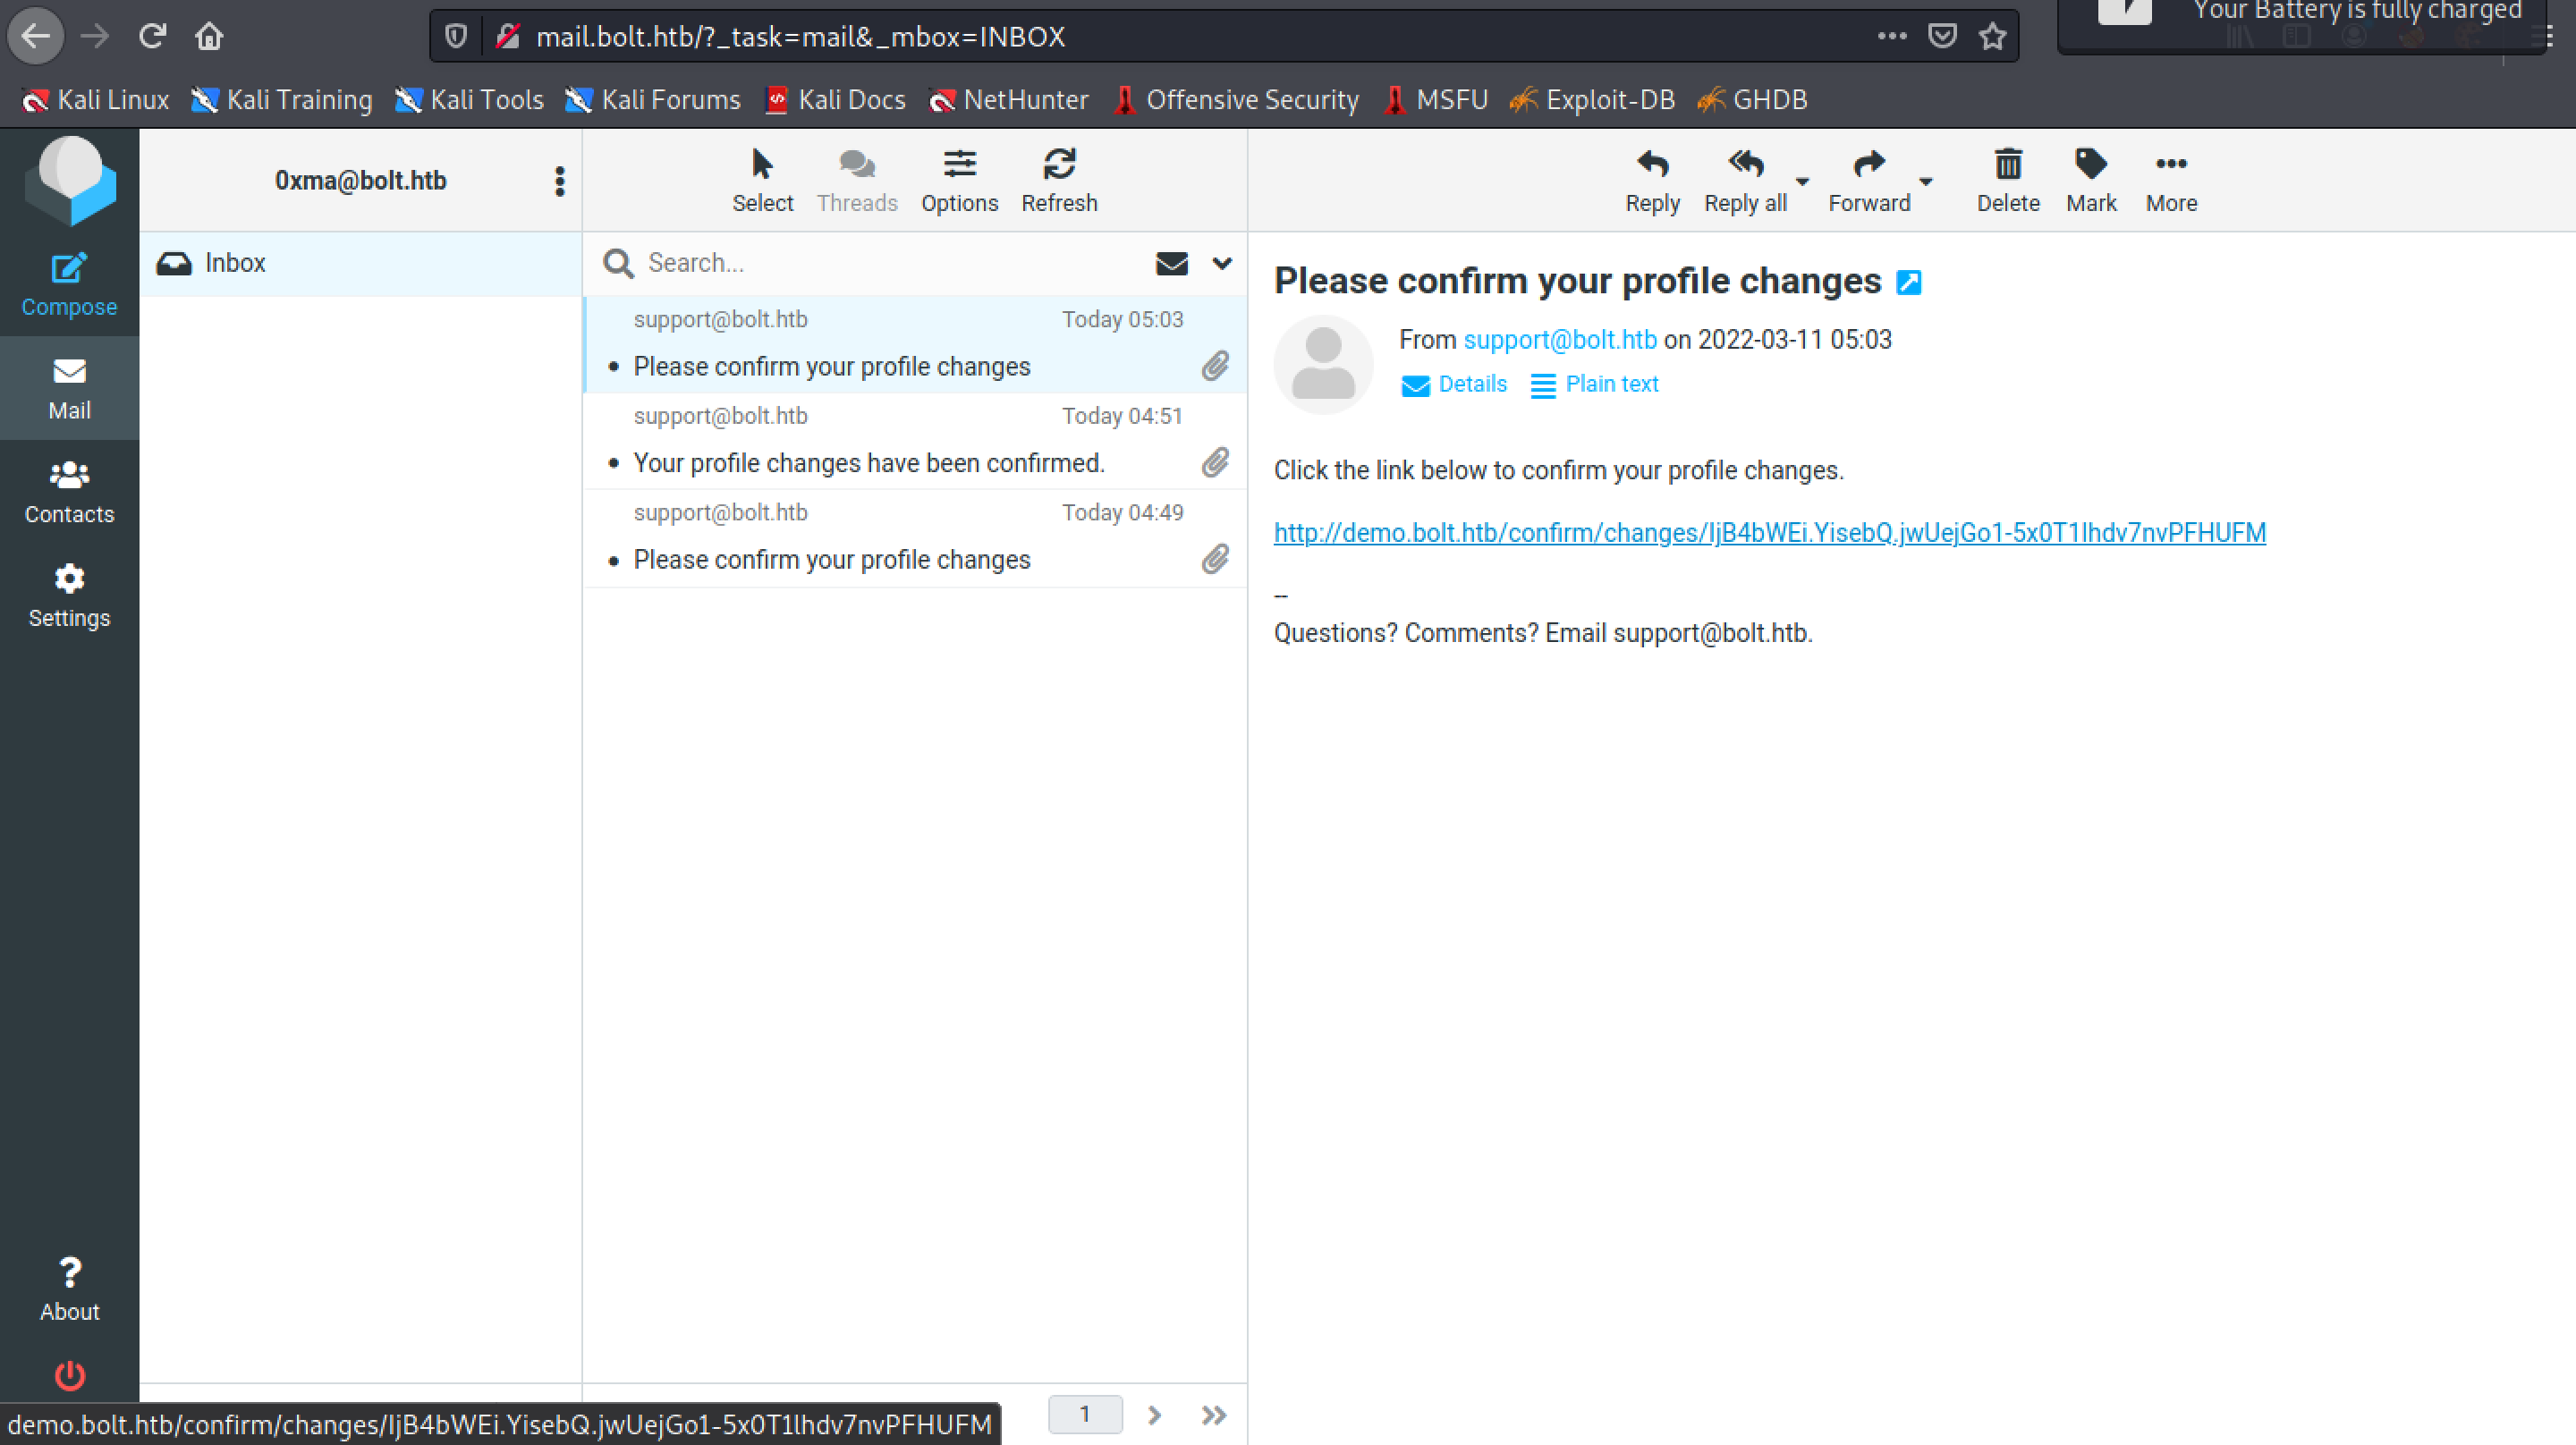
Task: Click the sender avatar placeholder
Action: click(1323, 365)
